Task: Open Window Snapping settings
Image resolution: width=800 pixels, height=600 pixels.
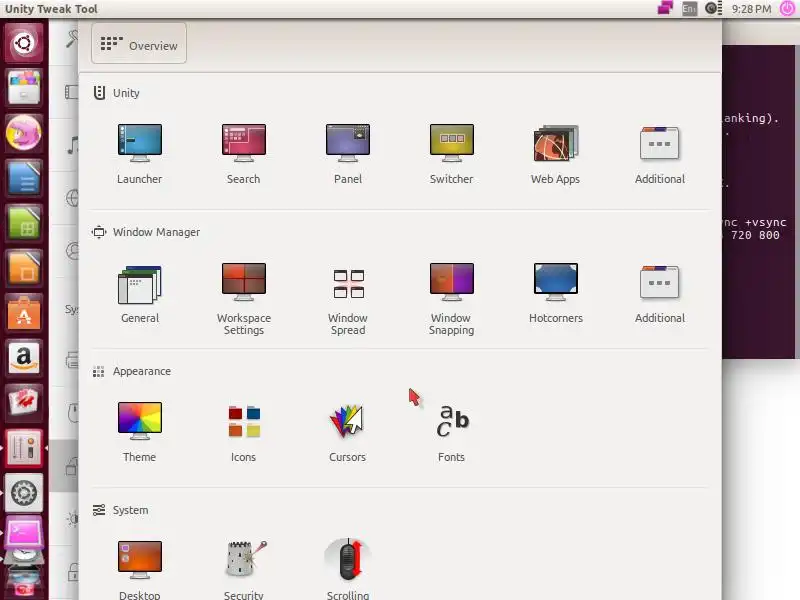Action: tap(452, 299)
